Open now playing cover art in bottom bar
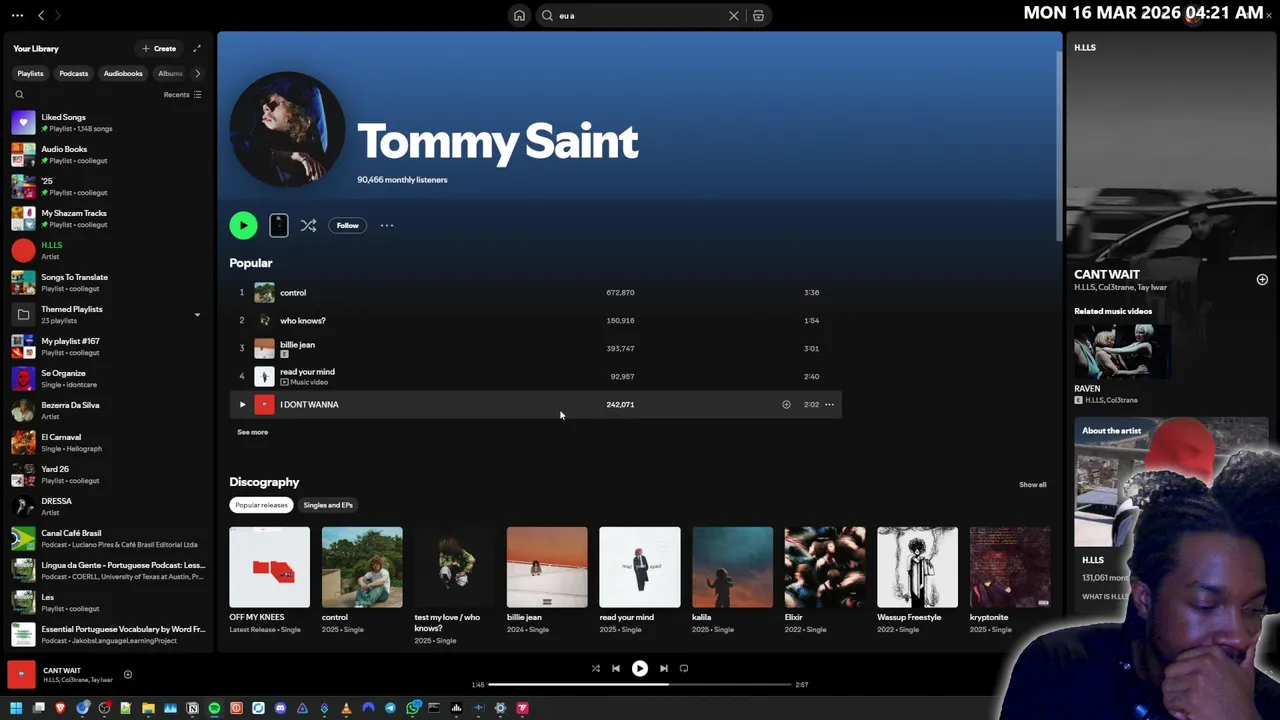 (22, 675)
